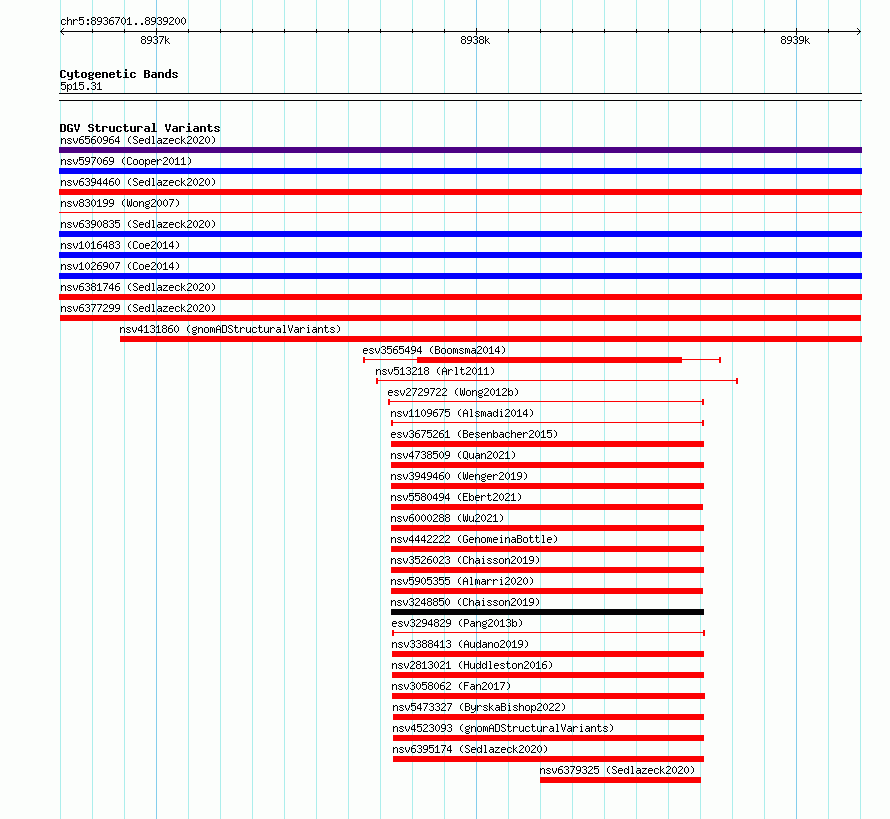Open the nsv6381746 (Sedlazeck2020) label
890x819 pixels.
138,287
